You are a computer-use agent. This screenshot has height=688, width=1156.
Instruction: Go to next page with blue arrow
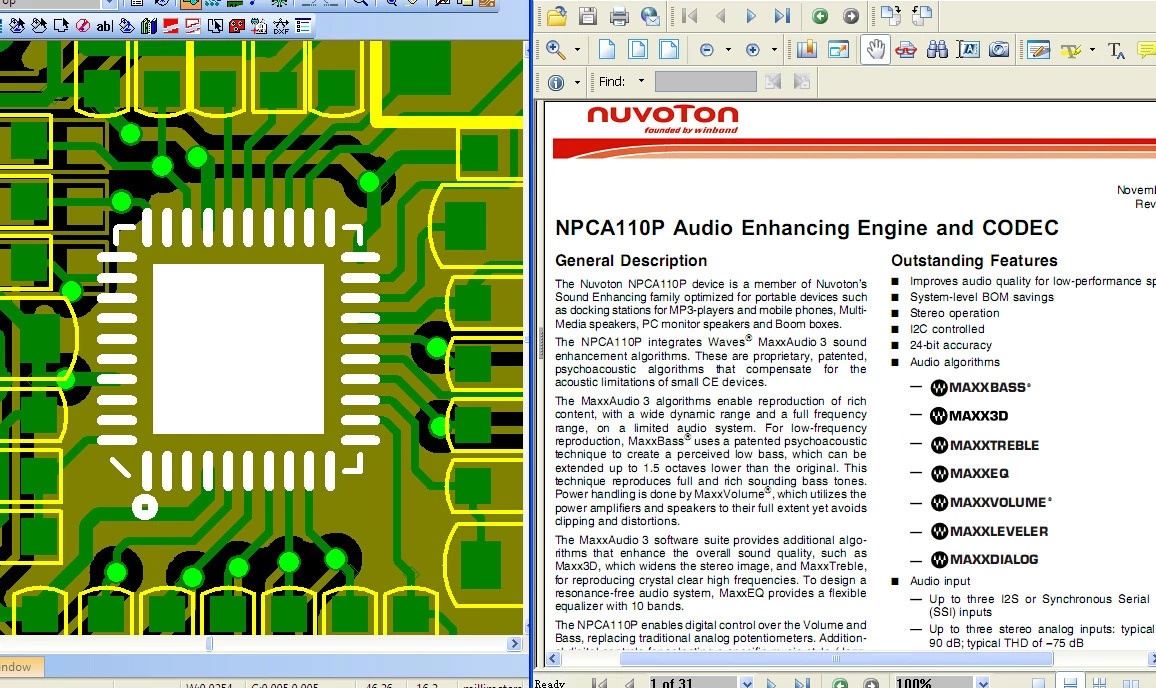(x=751, y=15)
